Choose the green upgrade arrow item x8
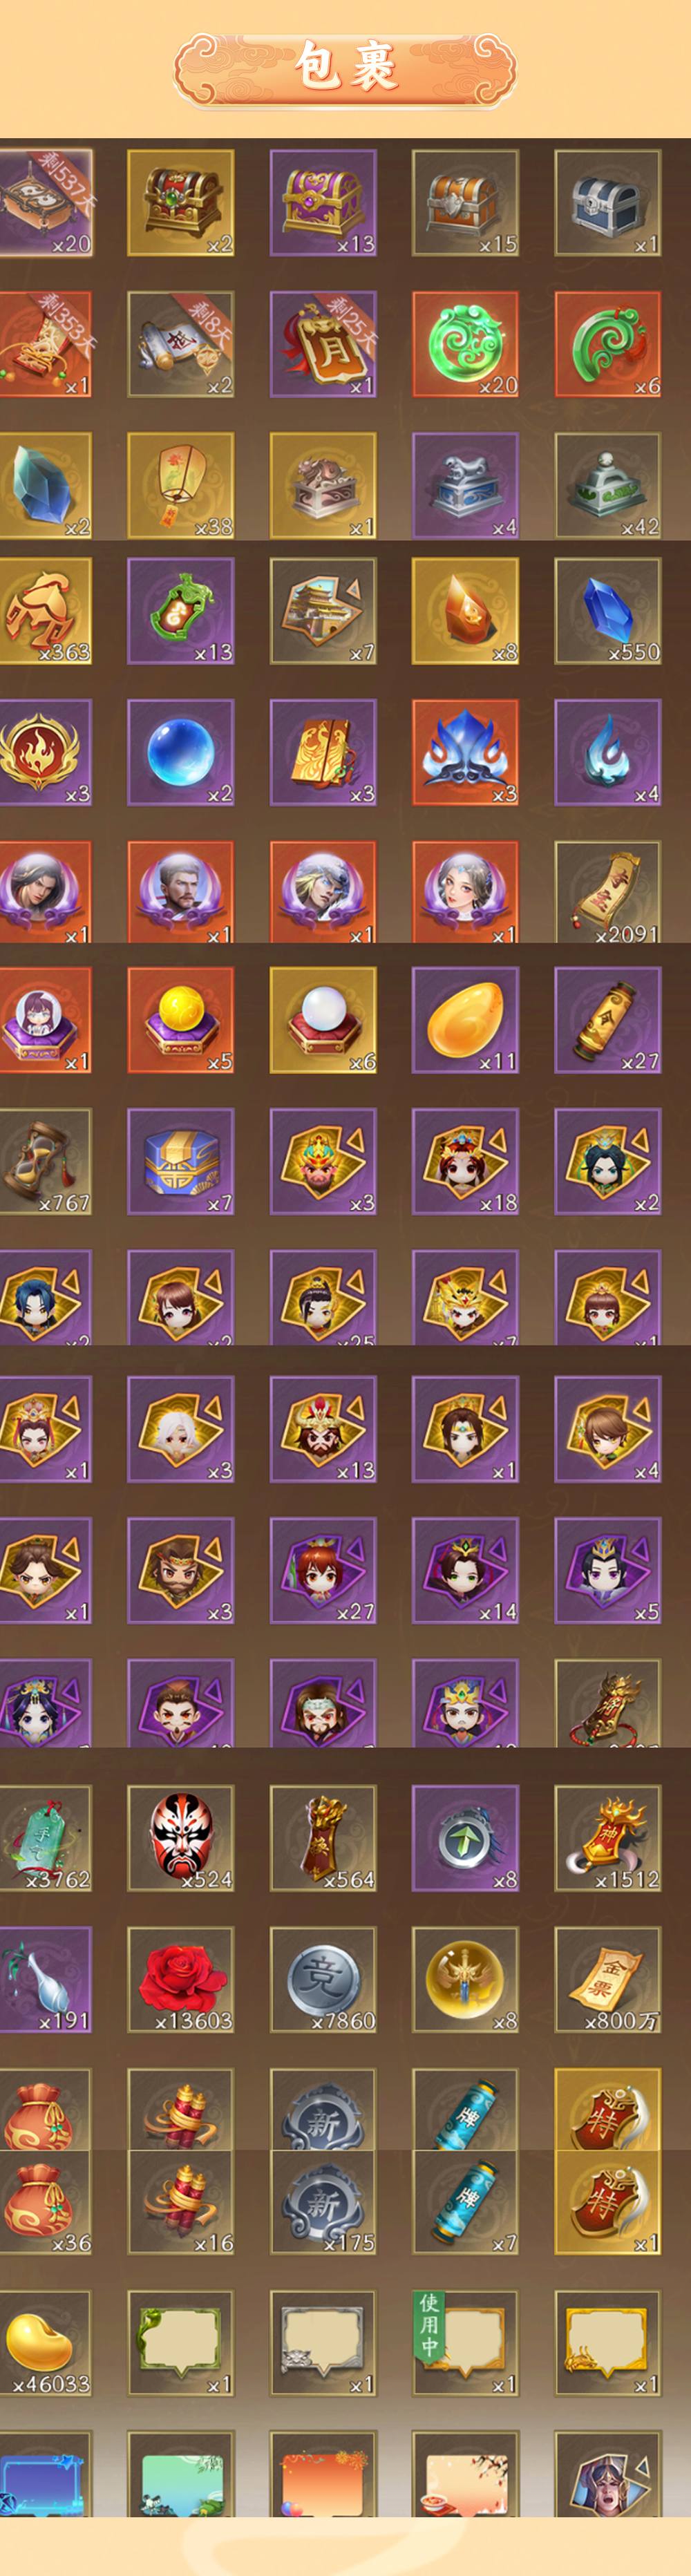Screen dimensions: 691x2576 click(465, 1838)
